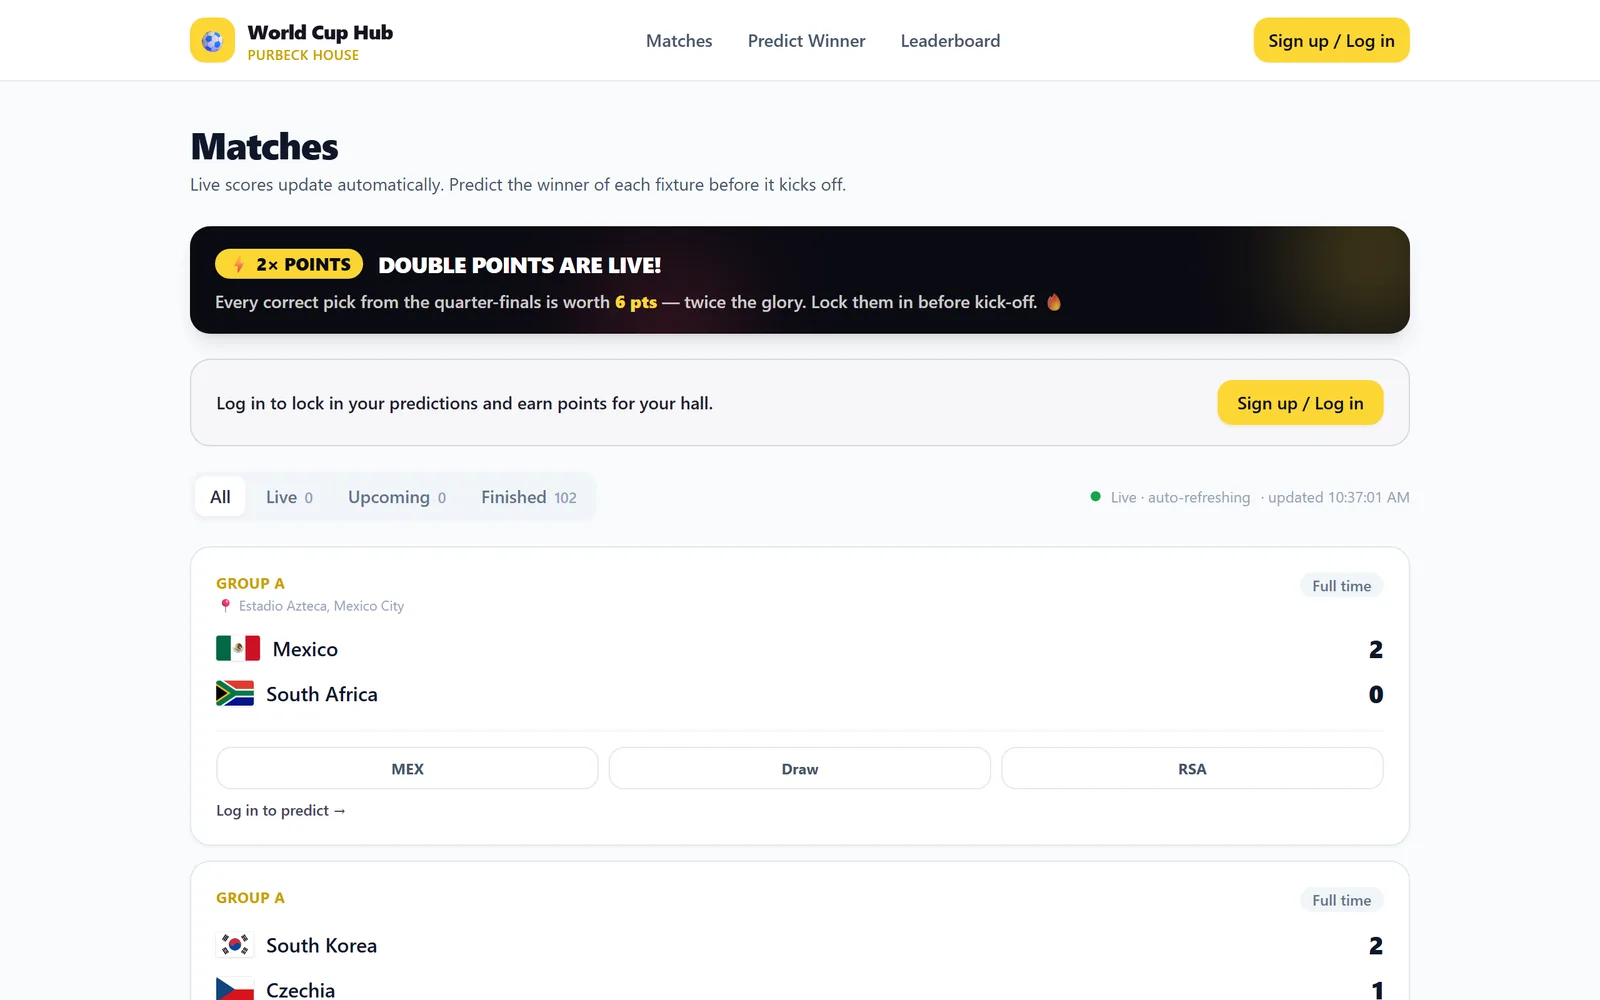Click the updated 10:37:01 AM timestamp
This screenshot has height=1000, width=1600.
(1338, 497)
